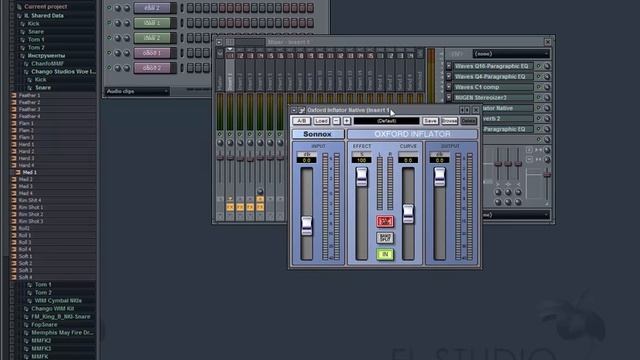Click the Save preset button
640x360 pixels.
tap(430, 121)
